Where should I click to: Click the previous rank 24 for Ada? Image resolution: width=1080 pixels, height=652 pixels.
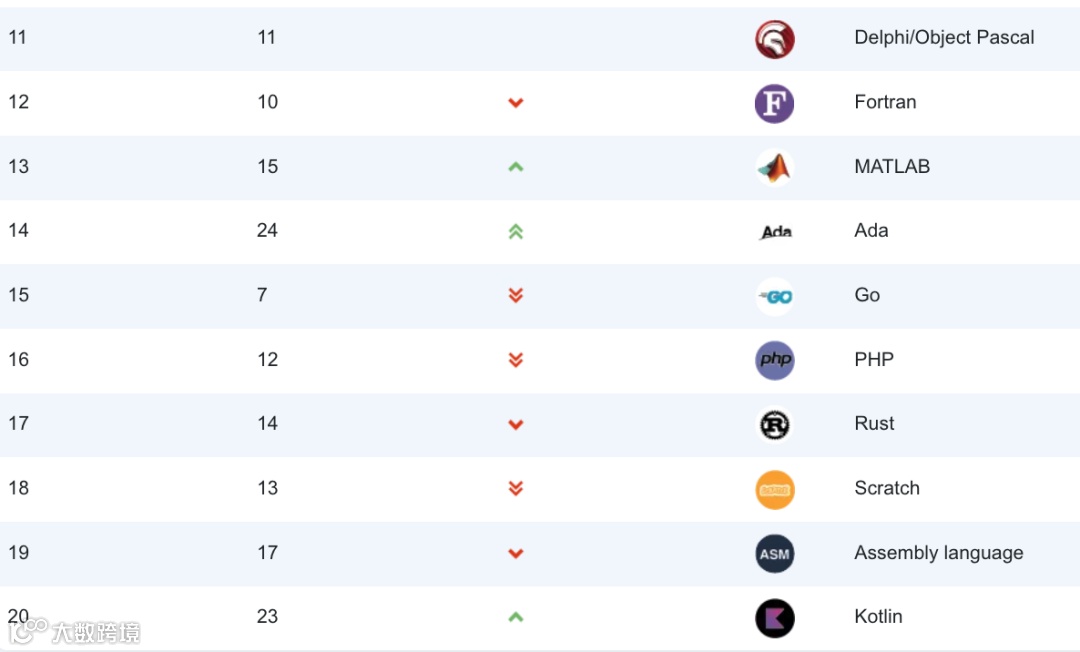coord(267,230)
